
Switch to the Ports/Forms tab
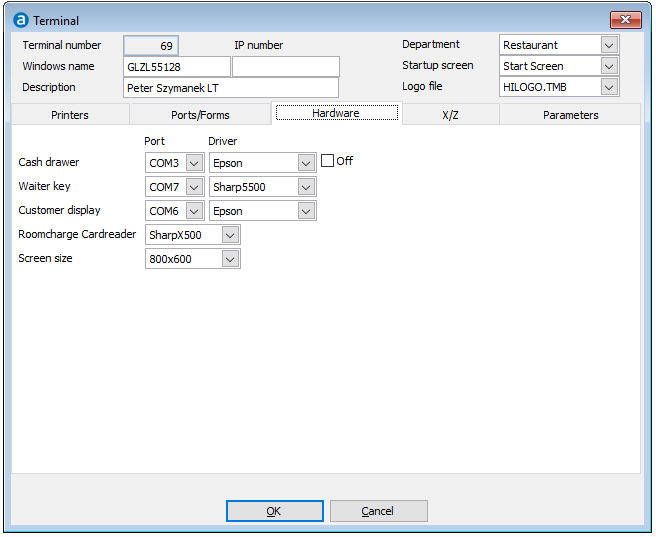click(x=200, y=115)
